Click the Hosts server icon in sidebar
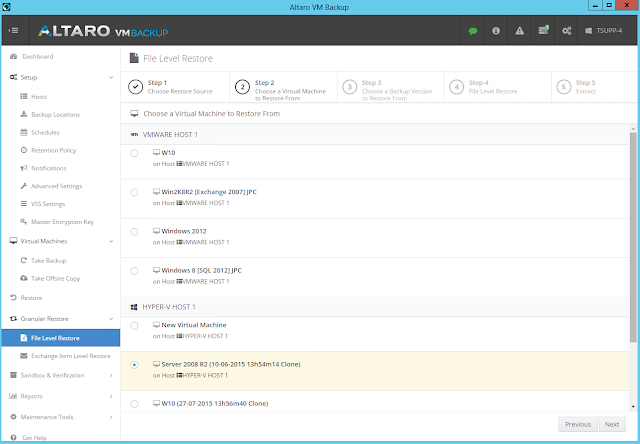The height and width of the screenshot is (444, 640). click(24, 96)
